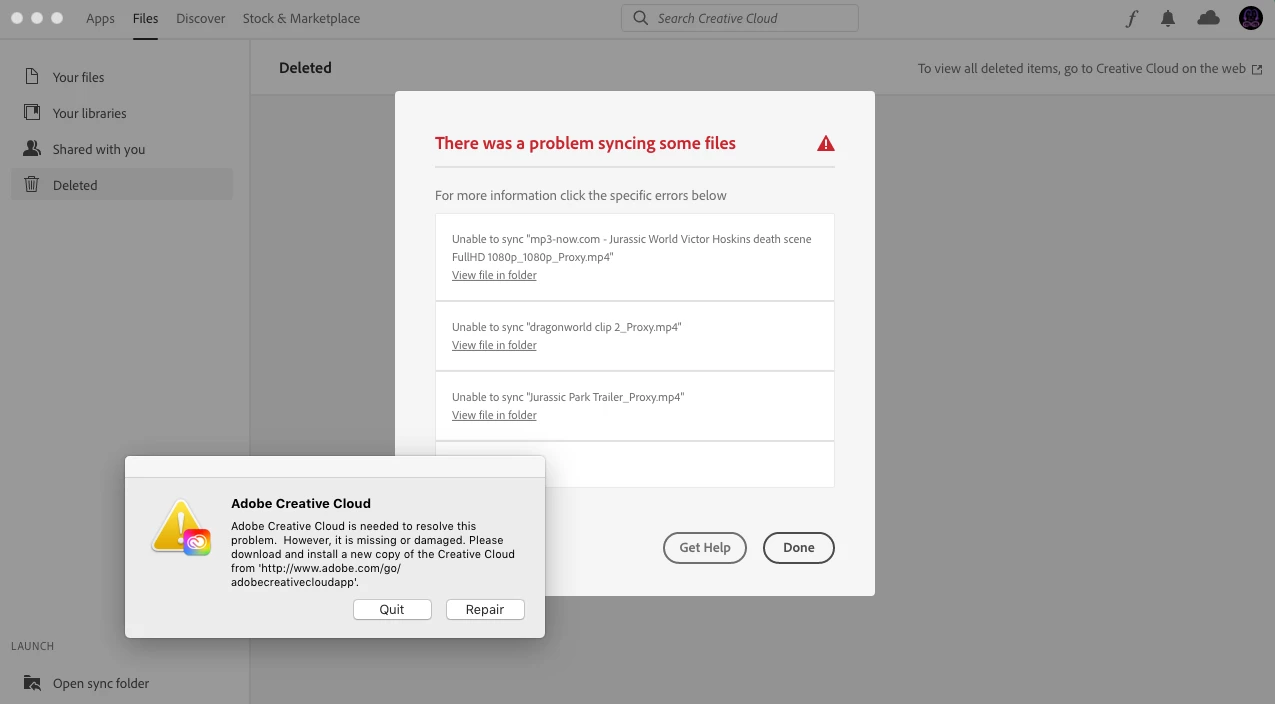
Task: Open the account profile avatar
Action: pyautogui.click(x=1250, y=17)
